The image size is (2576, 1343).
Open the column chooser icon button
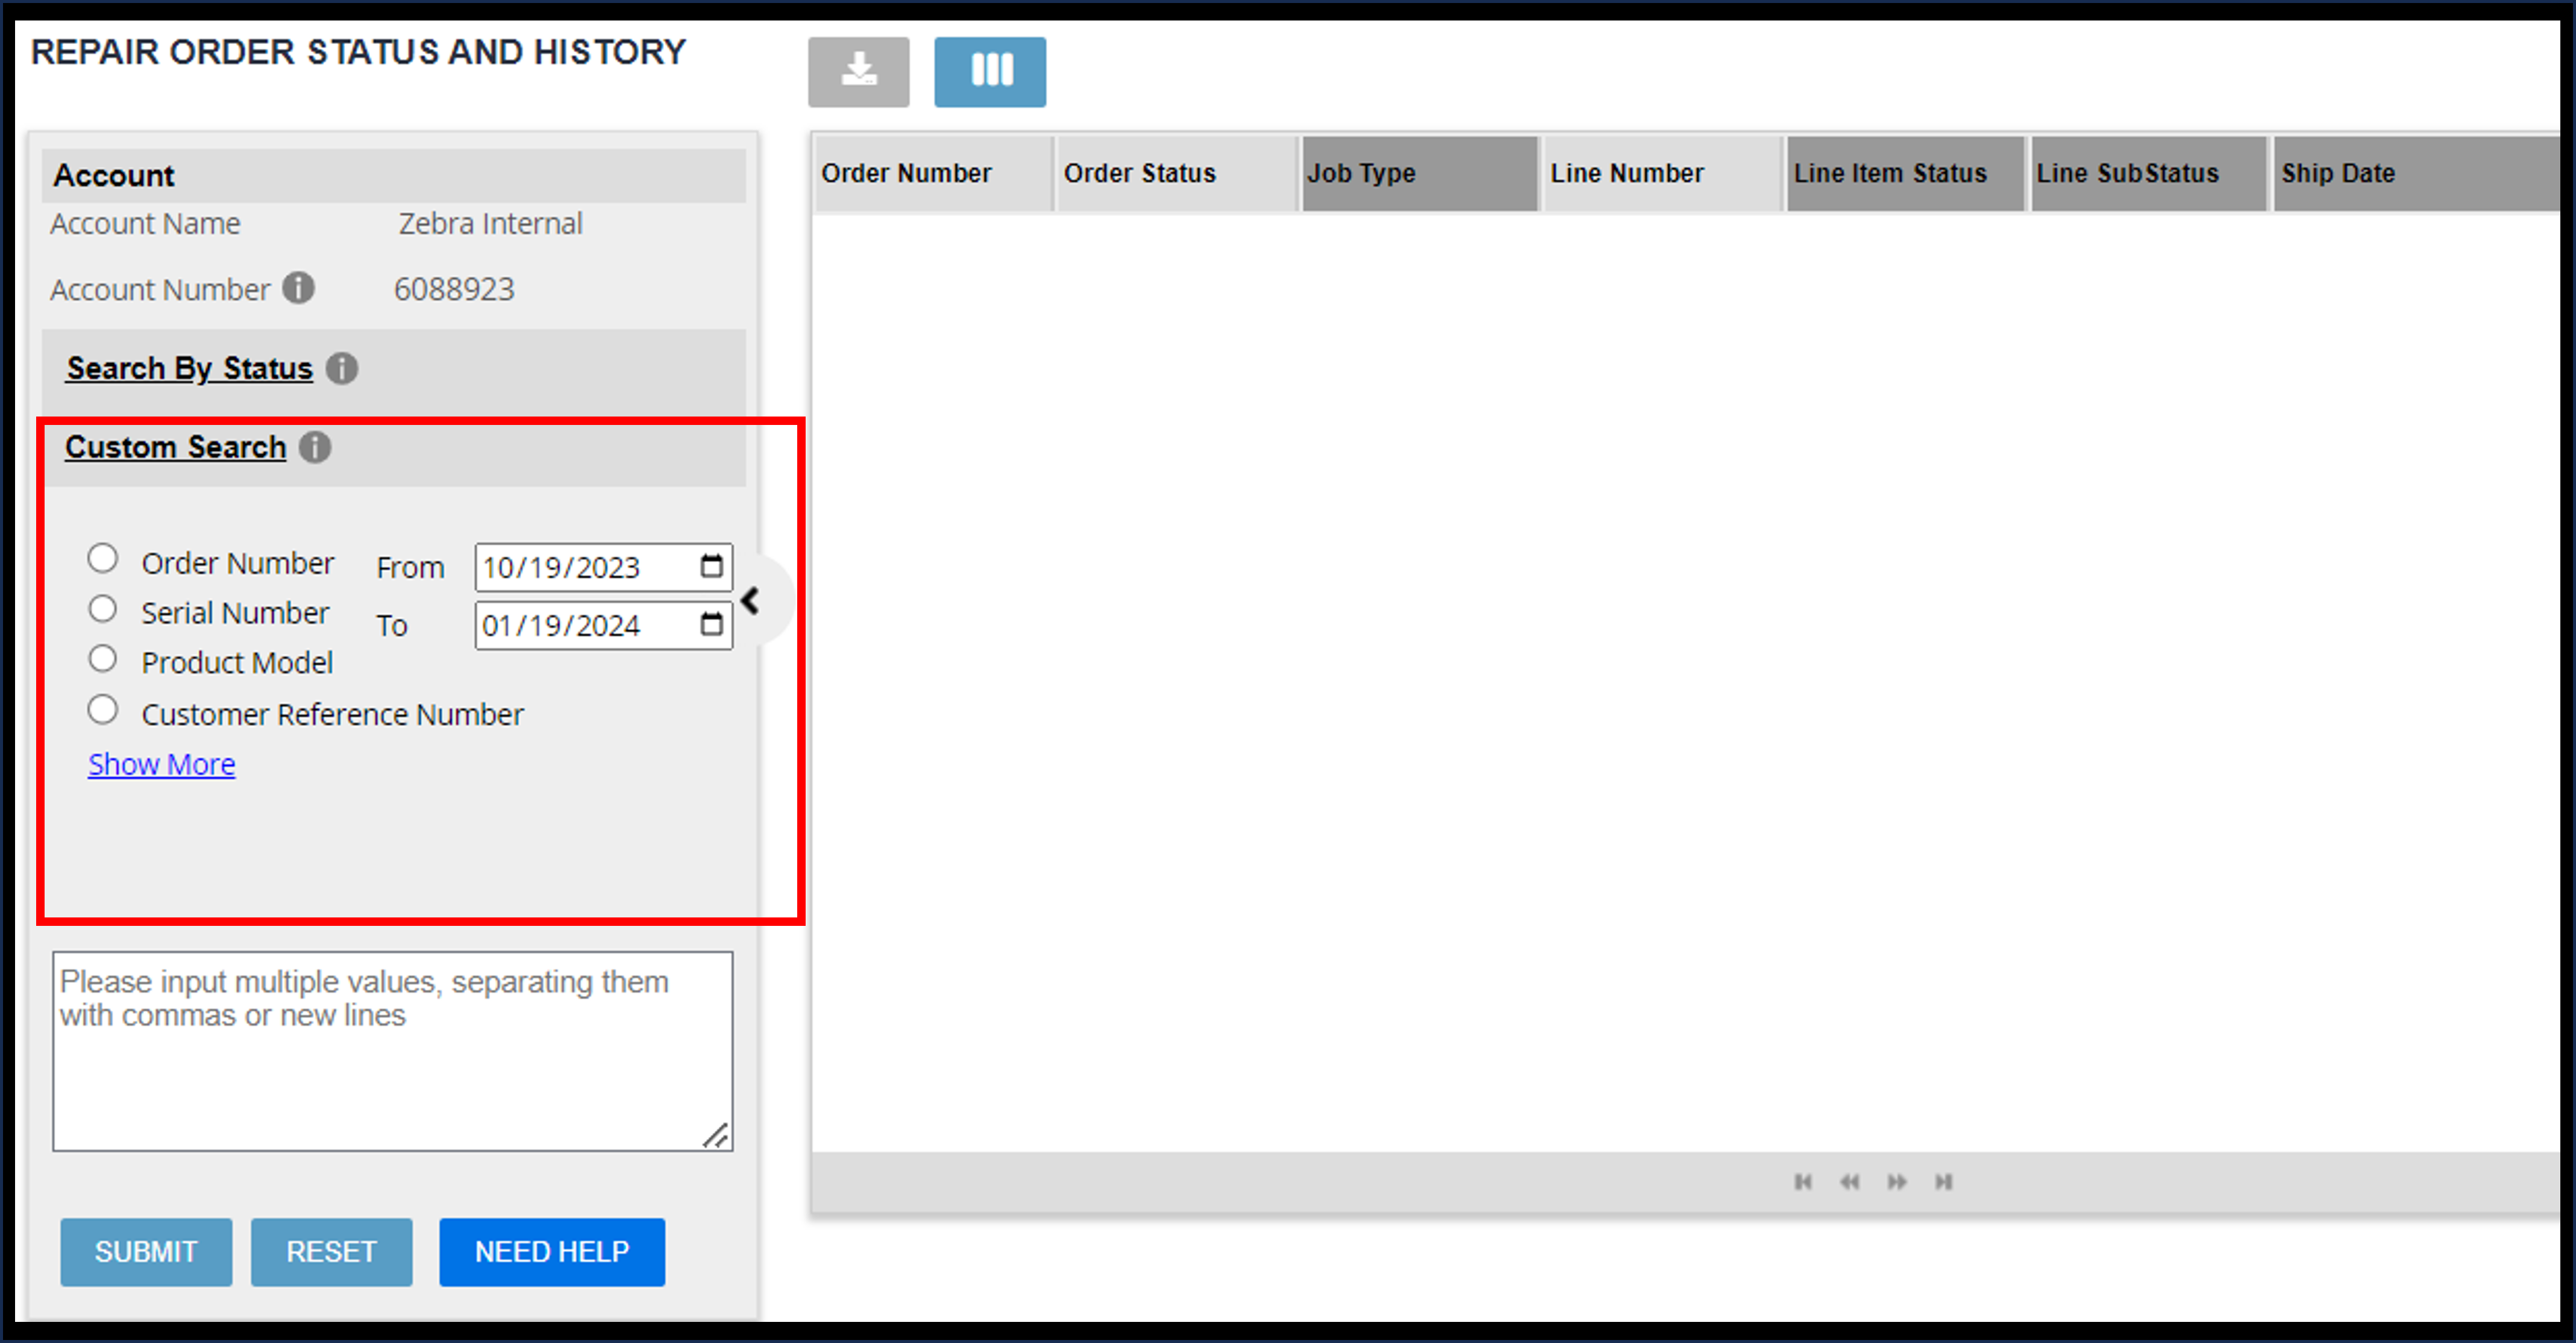[x=990, y=71]
